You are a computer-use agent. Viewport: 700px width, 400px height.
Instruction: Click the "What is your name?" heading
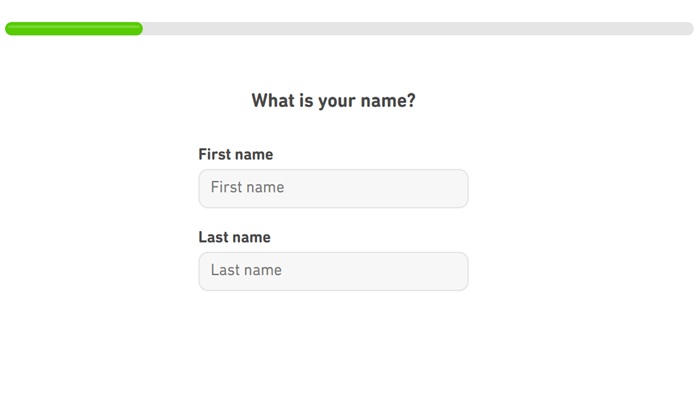[333, 101]
